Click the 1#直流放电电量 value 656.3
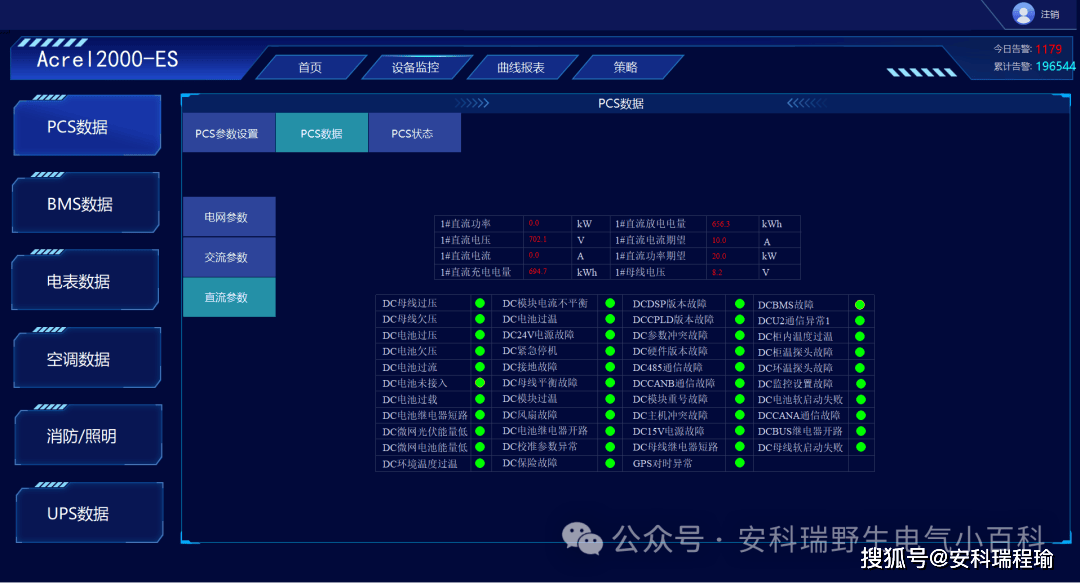Image resolution: width=1080 pixels, height=583 pixels. pos(720,224)
